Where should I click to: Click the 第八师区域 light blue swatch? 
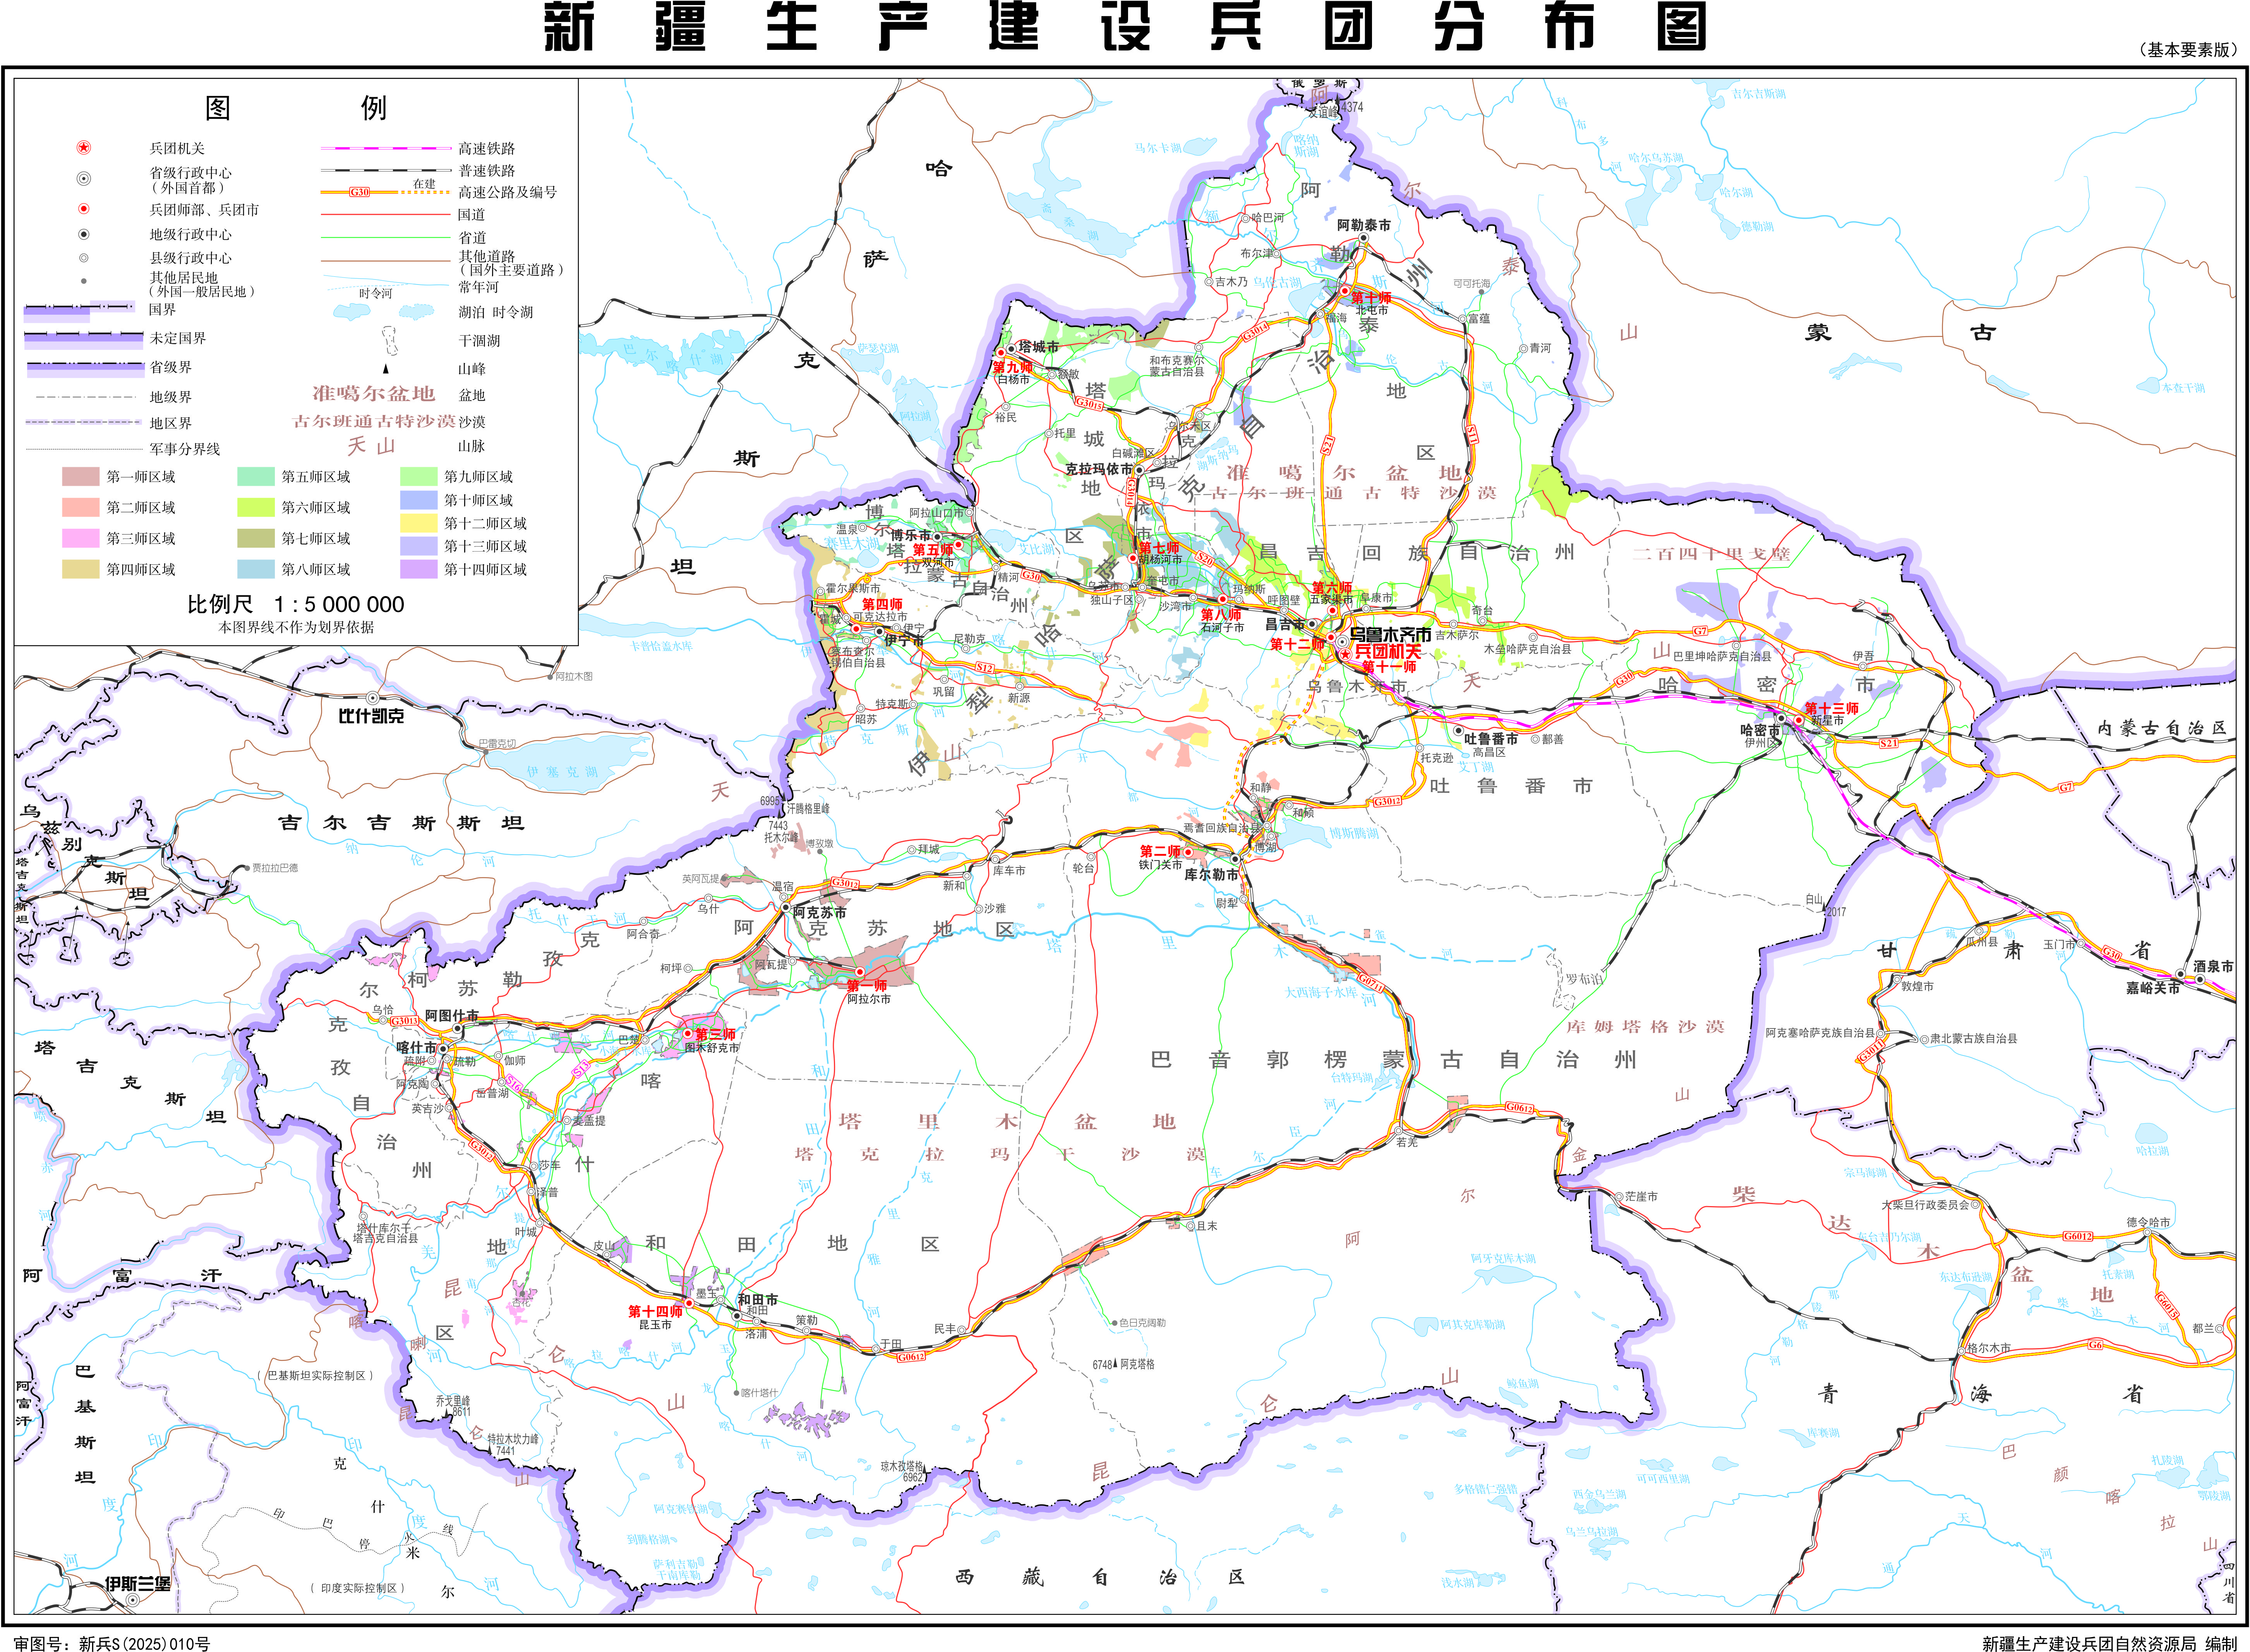(x=255, y=569)
